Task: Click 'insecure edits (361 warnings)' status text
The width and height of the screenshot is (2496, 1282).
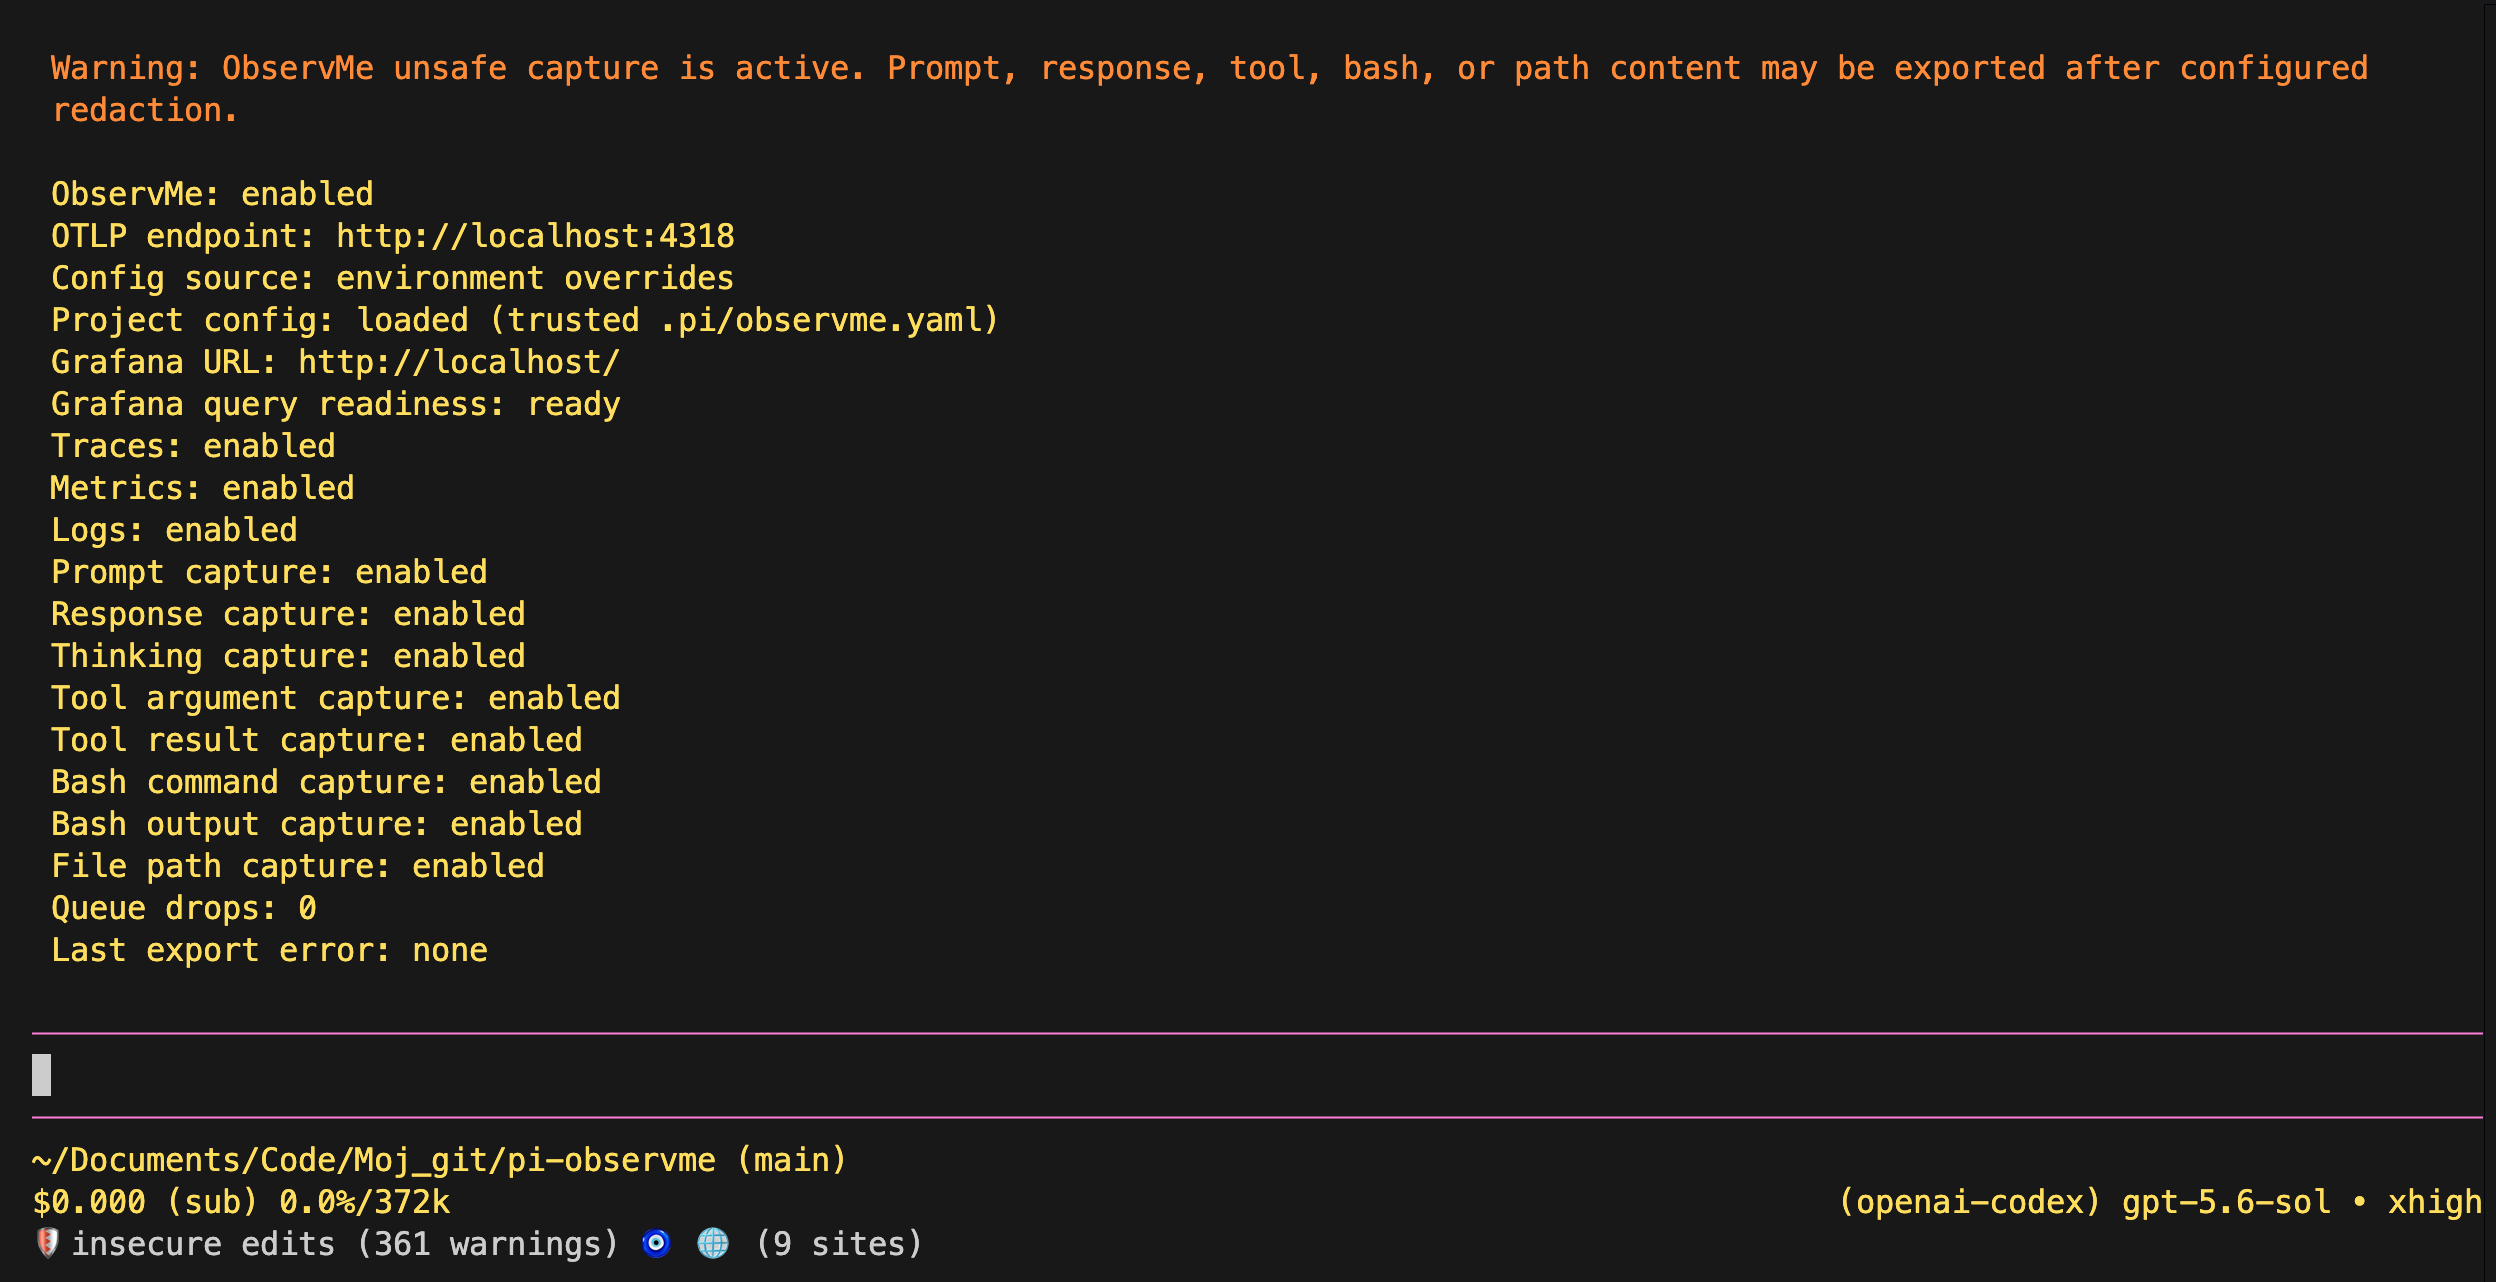Action: (345, 1244)
